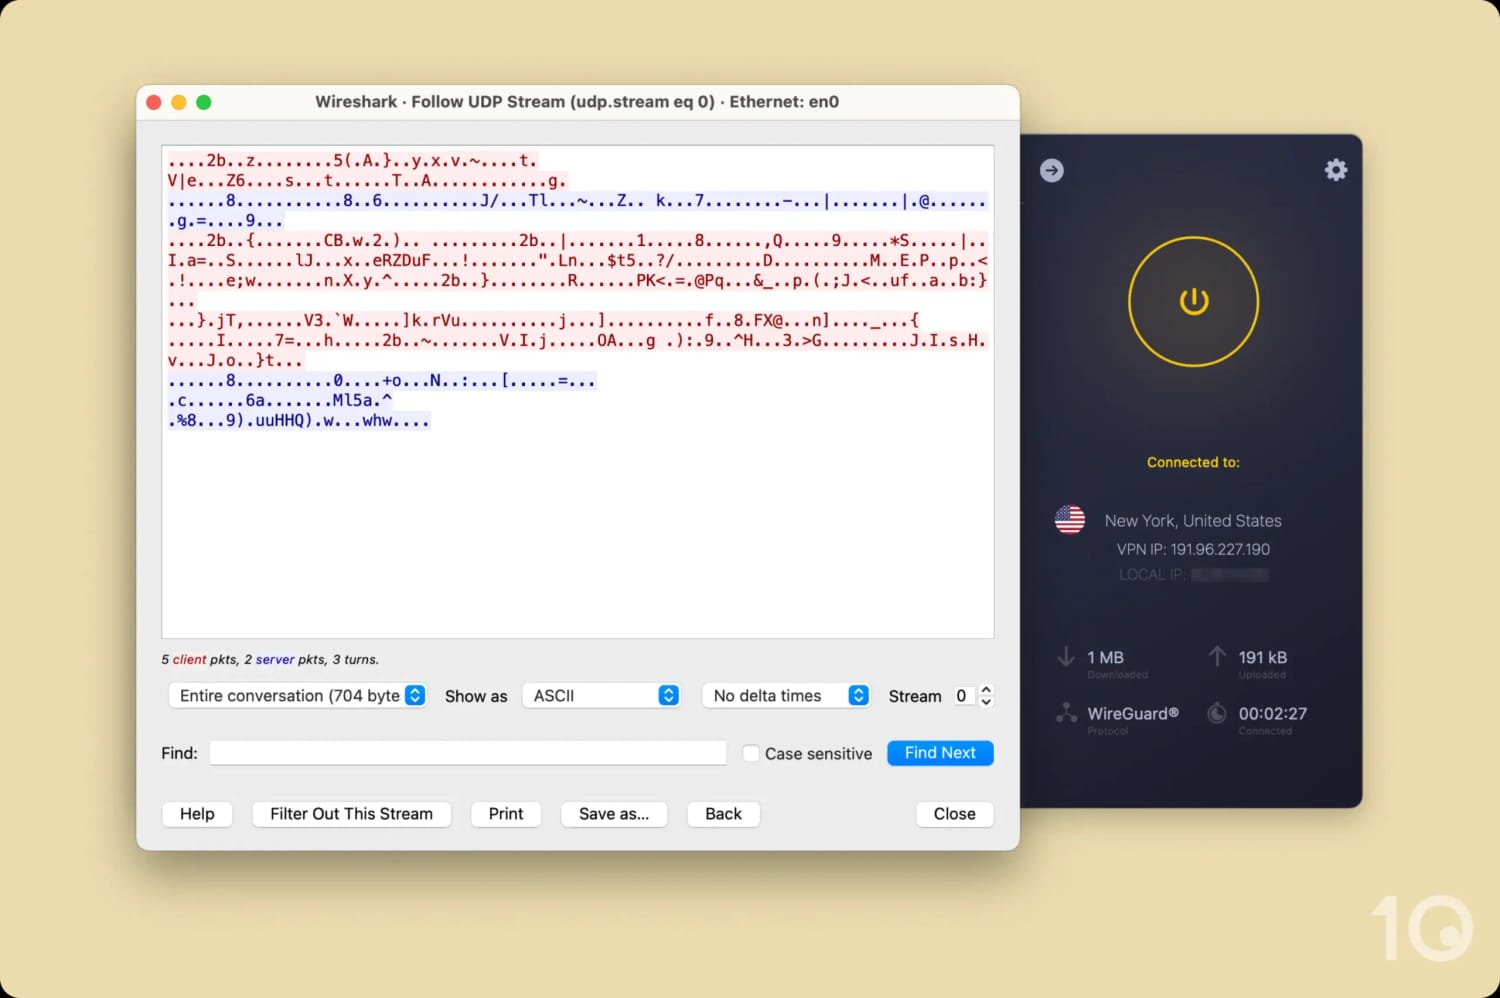Screen dimensions: 1500x998
Task: Click the forward arrow in the VPN panel
Action: click(1051, 170)
